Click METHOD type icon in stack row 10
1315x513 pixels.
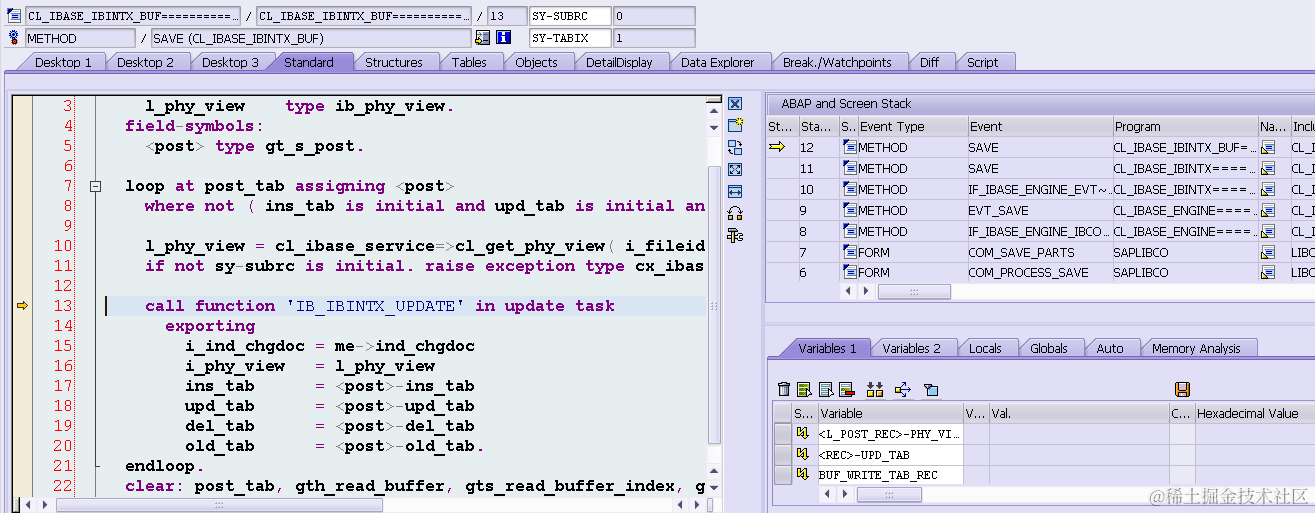(x=850, y=190)
